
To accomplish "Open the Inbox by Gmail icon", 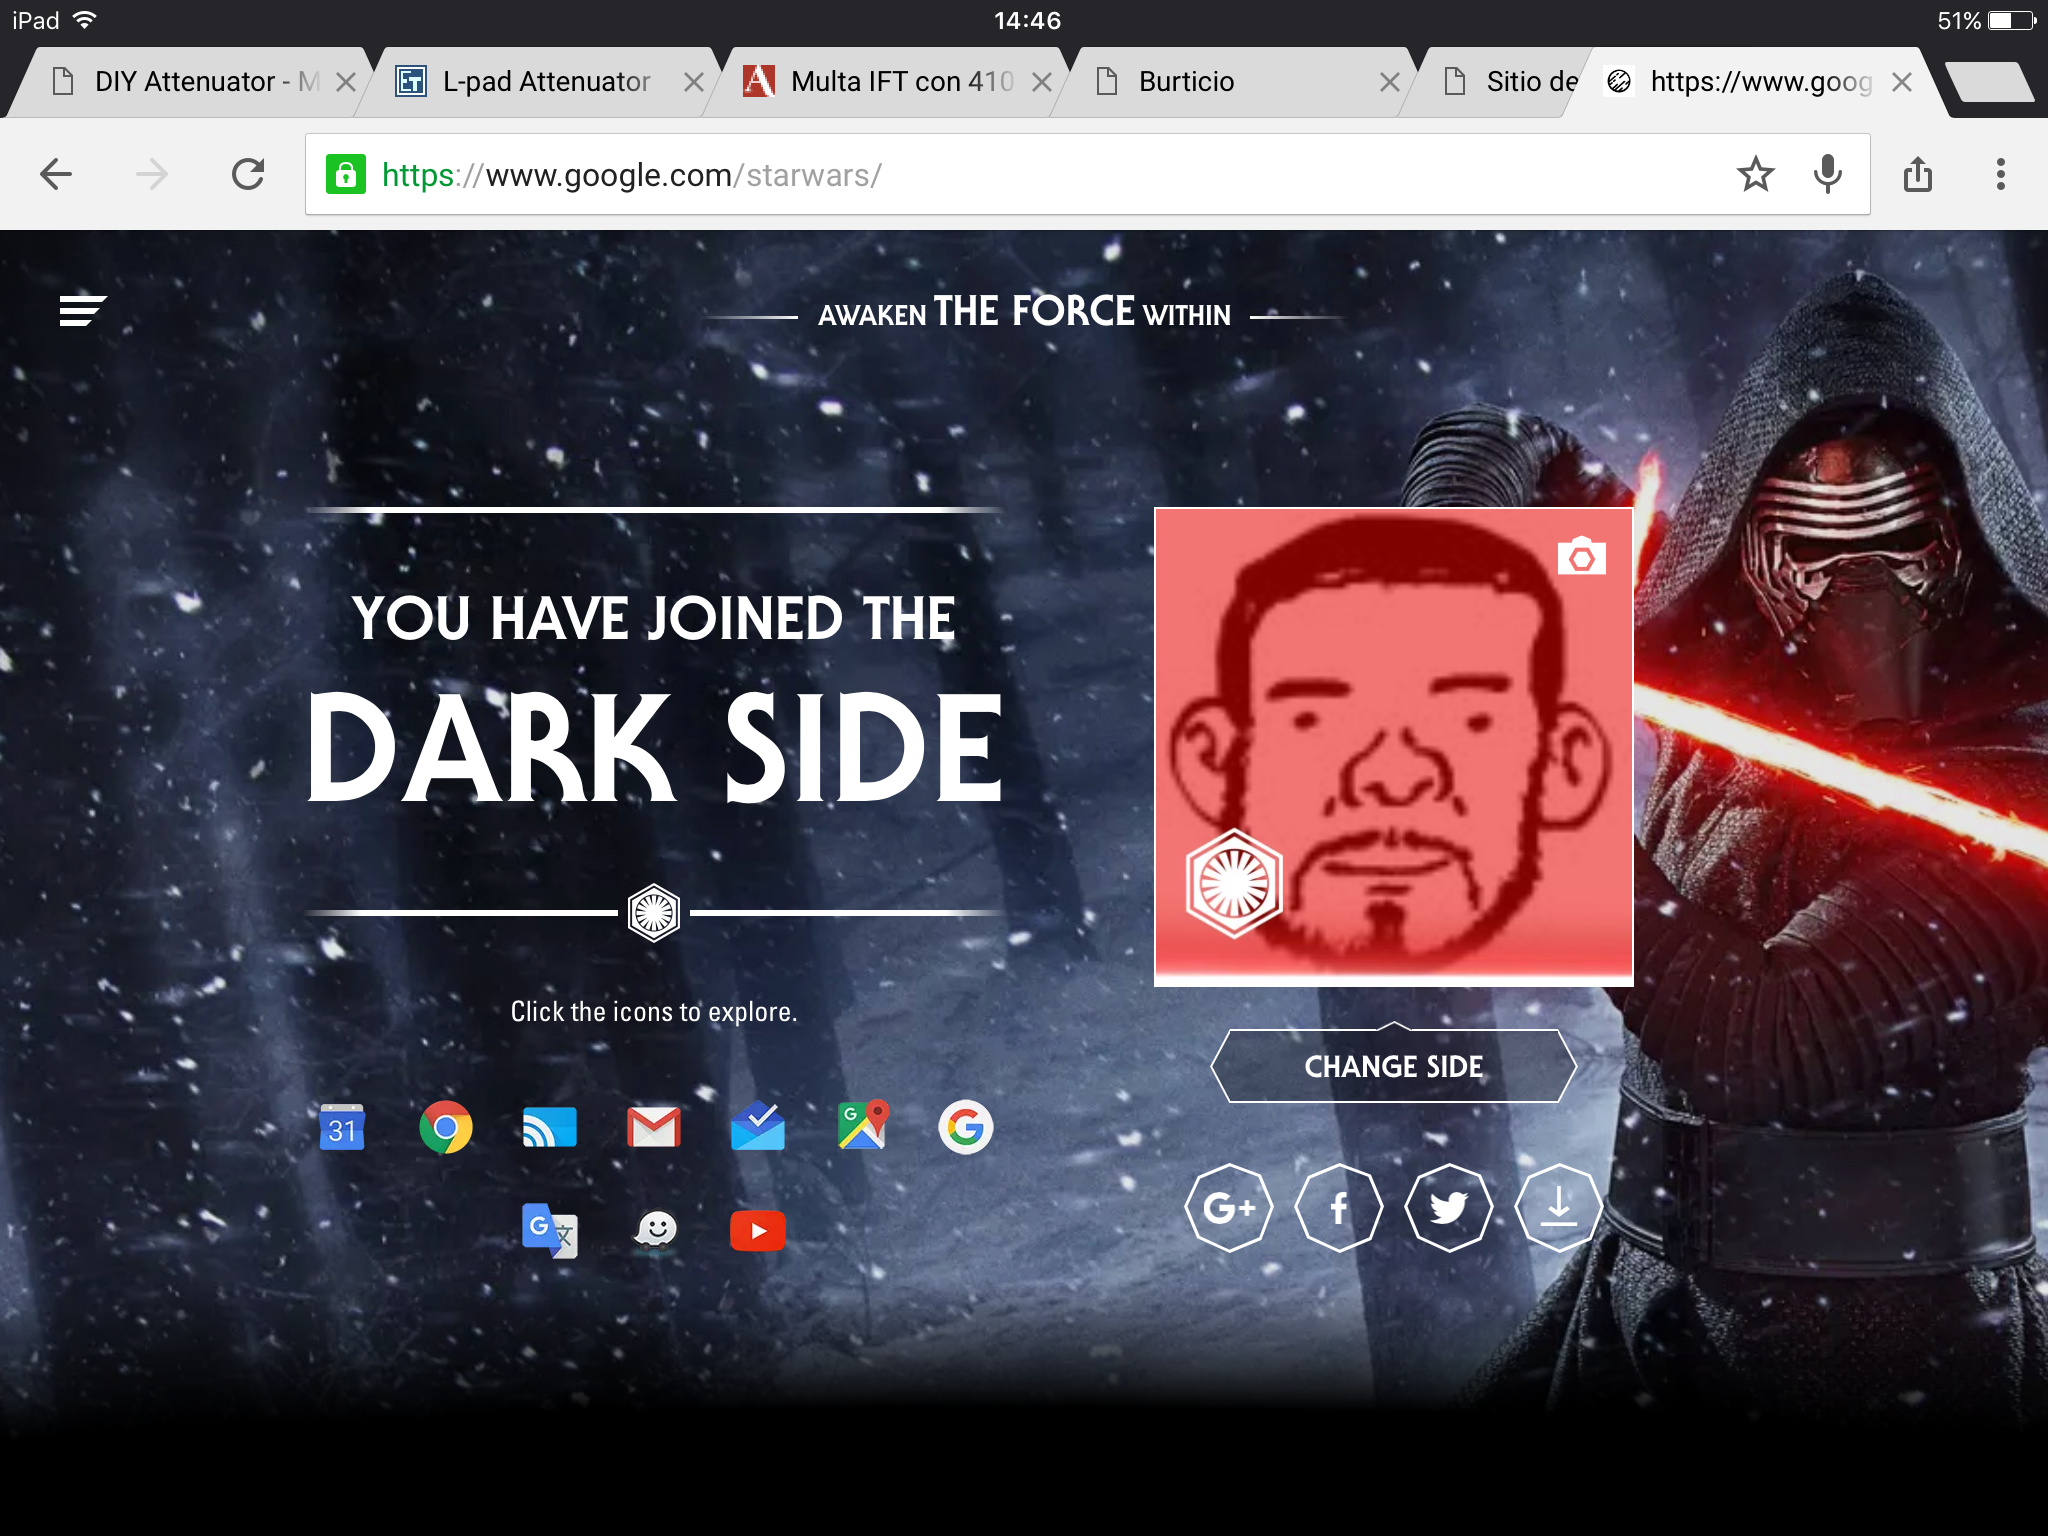I will click(758, 1127).
